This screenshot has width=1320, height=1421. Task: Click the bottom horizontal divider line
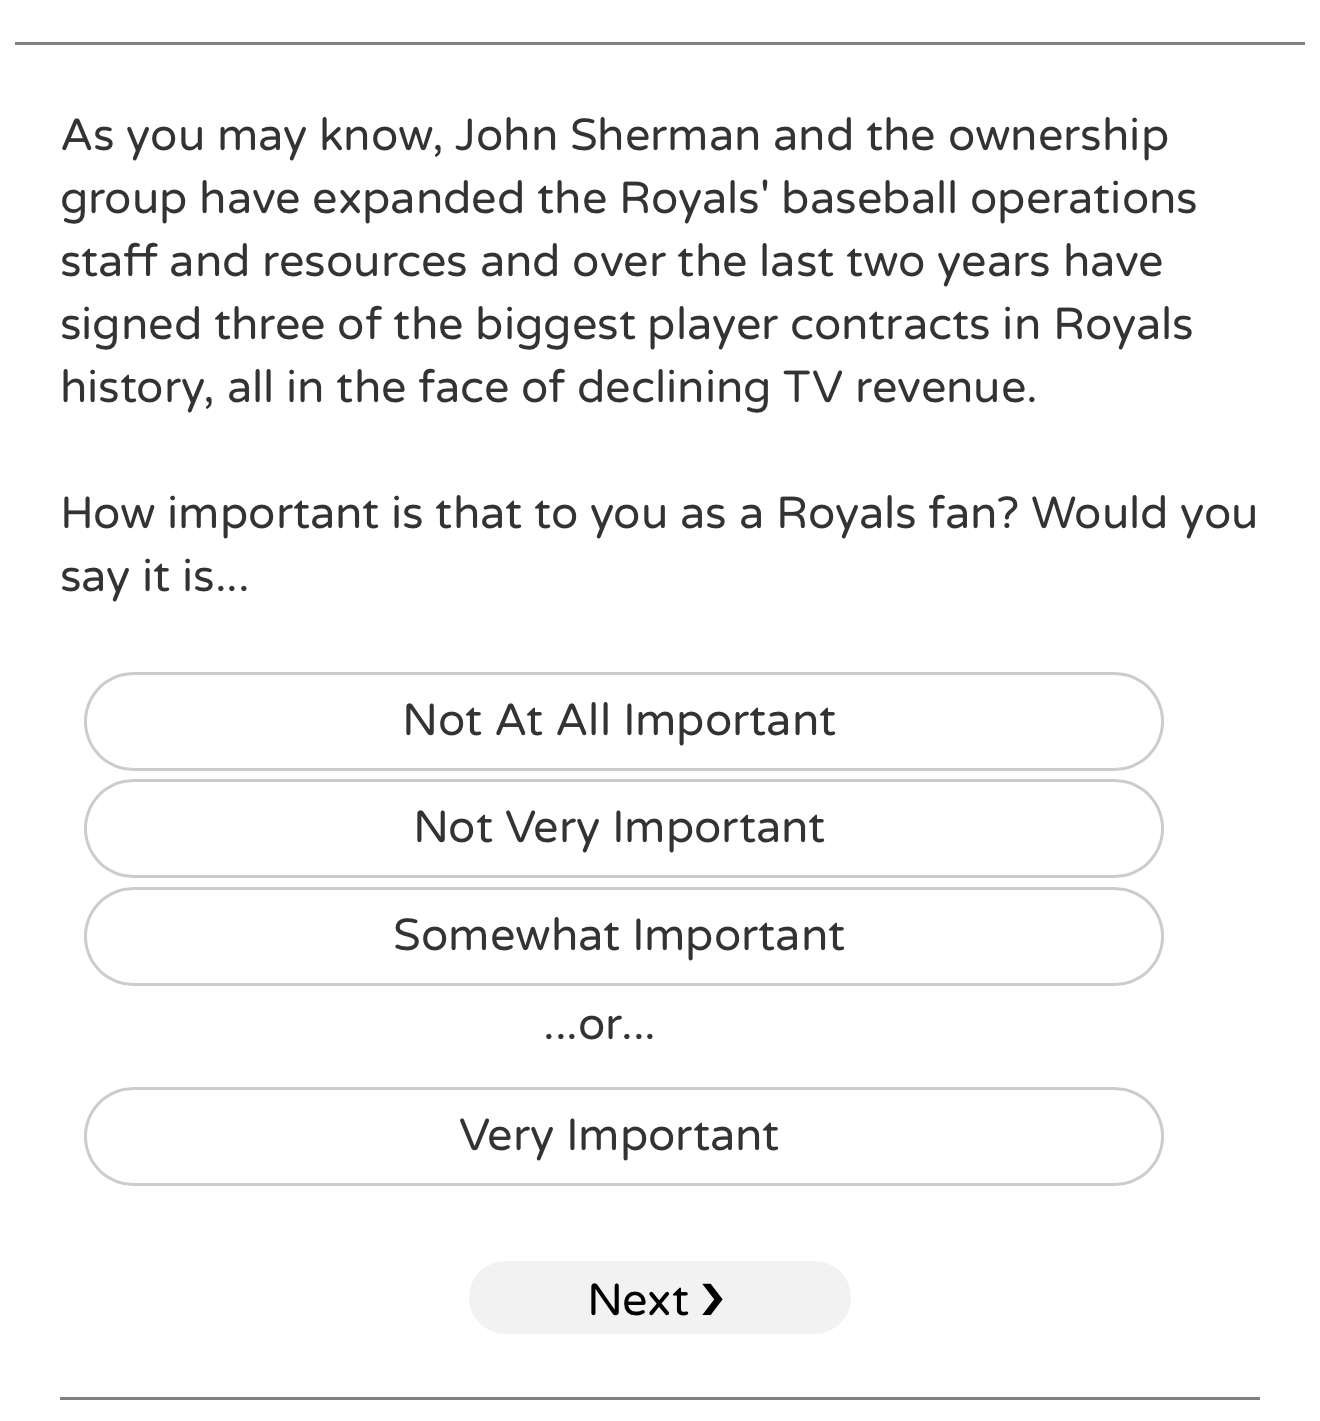(660, 1398)
